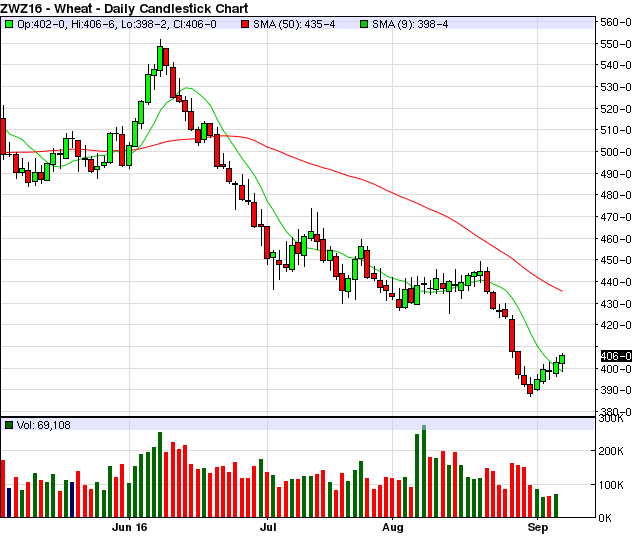This screenshot has width=640, height=536.
Task: Click the 520-0 price axis label
Action: click(x=616, y=109)
